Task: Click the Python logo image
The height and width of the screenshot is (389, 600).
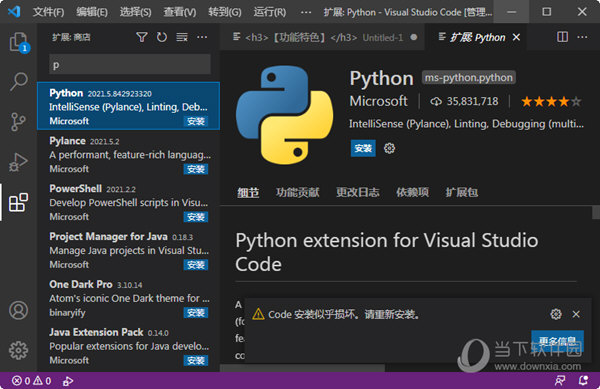Action: (x=285, y=115)
